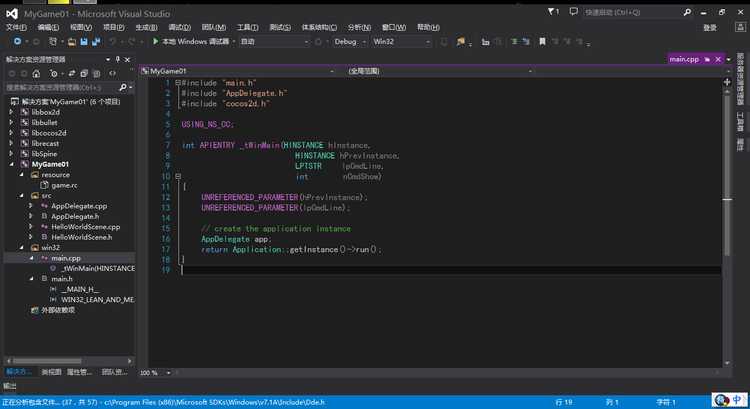Click the Home icon in Solution Explorer toolbar

point(36,73)
